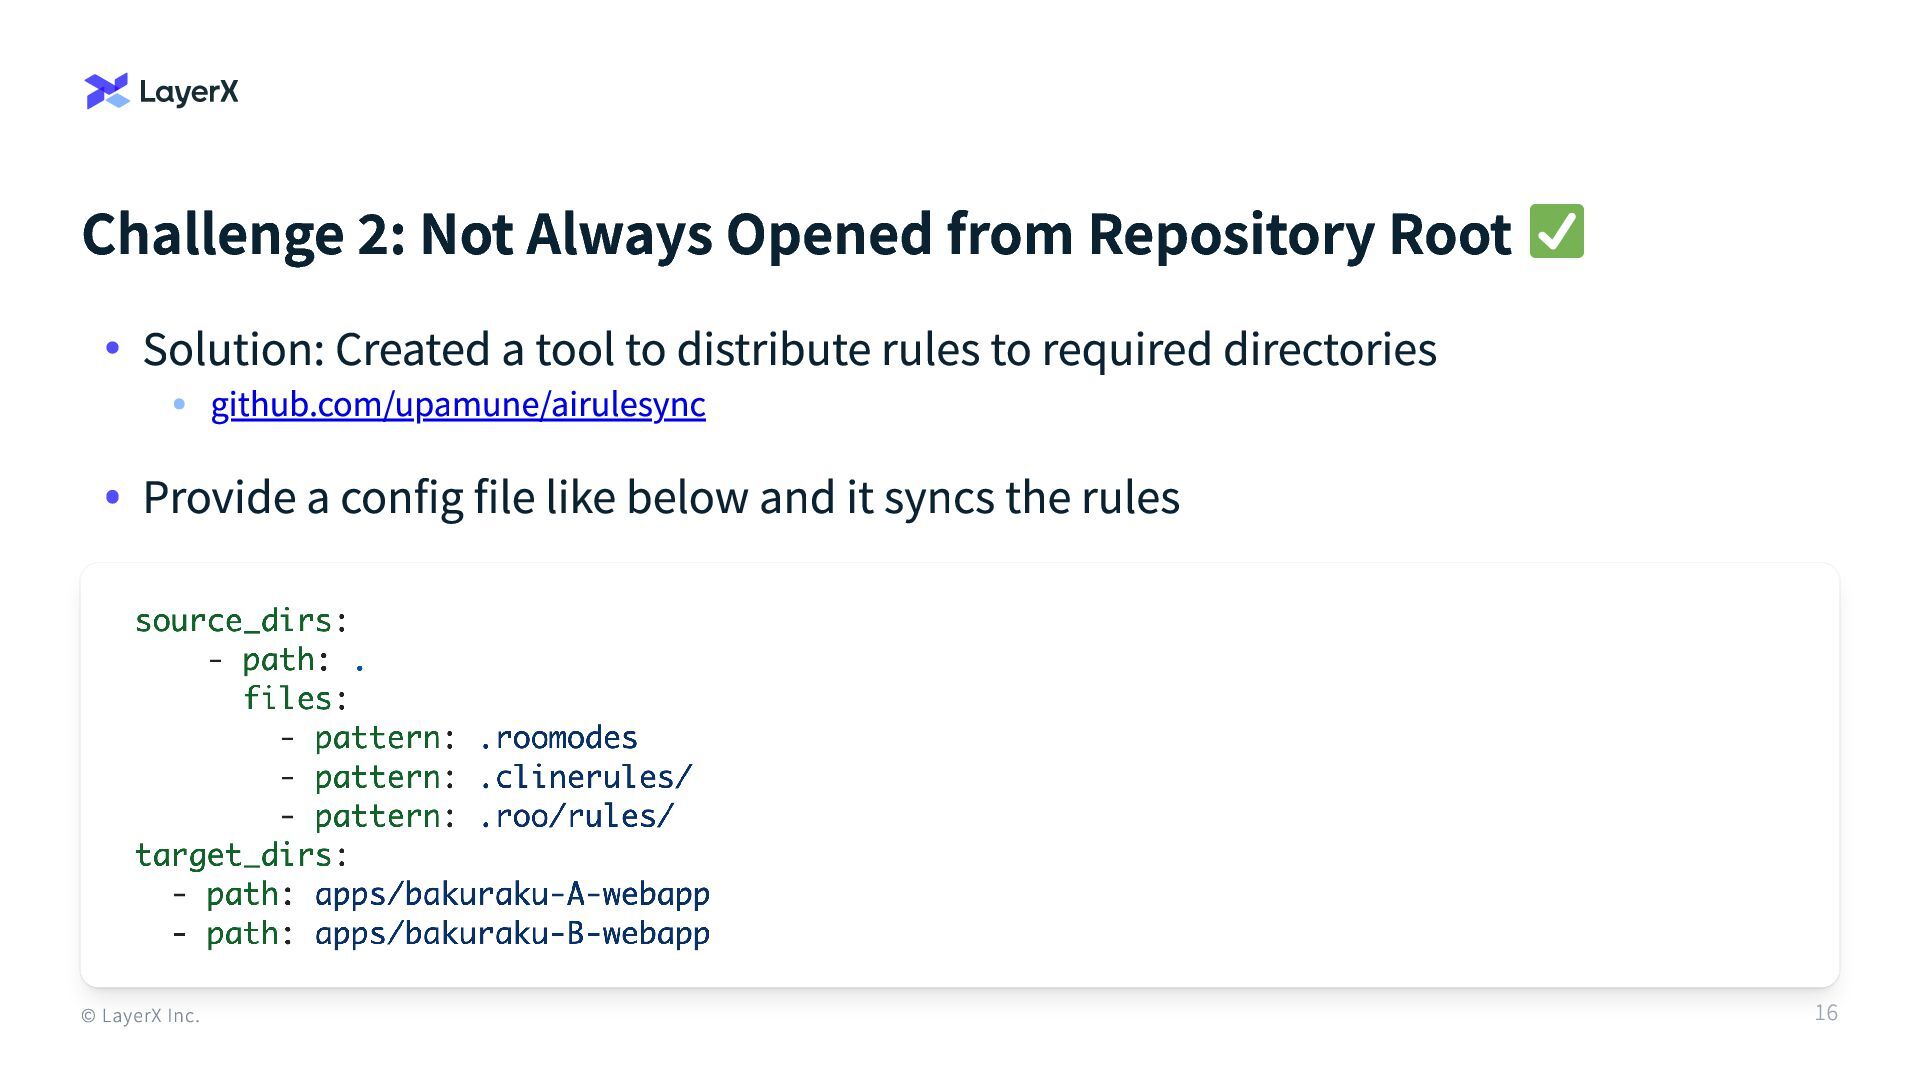Click the LayerX wordmark text

click(x=188, y=92)
